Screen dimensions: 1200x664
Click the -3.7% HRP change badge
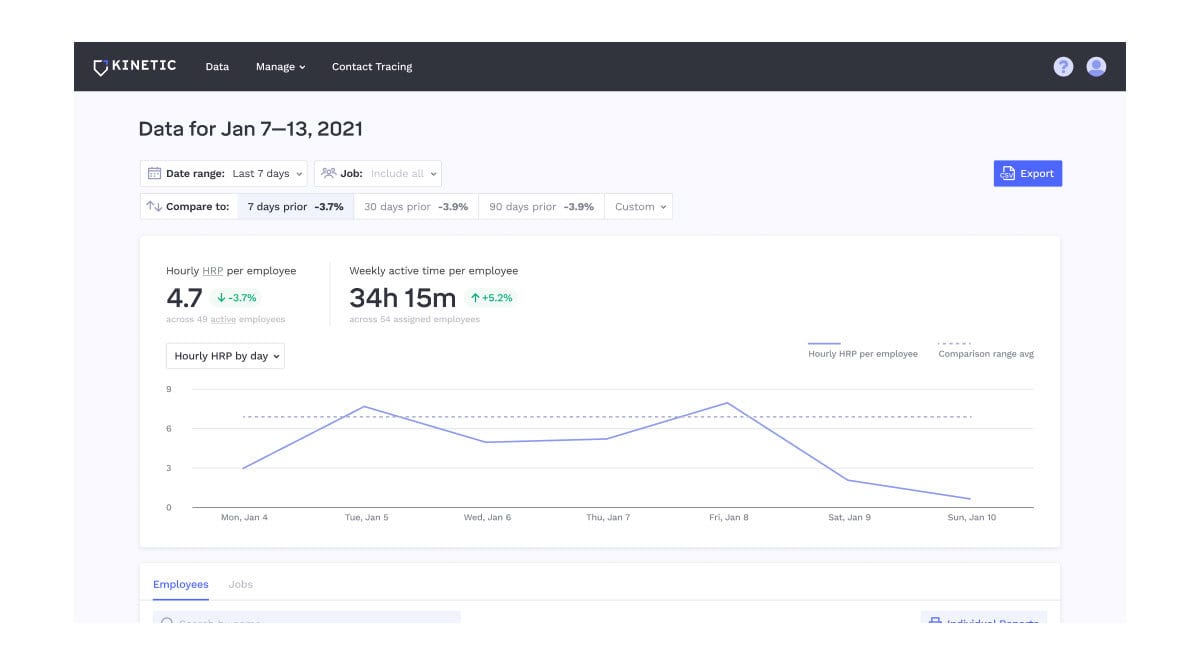(236, 297)
